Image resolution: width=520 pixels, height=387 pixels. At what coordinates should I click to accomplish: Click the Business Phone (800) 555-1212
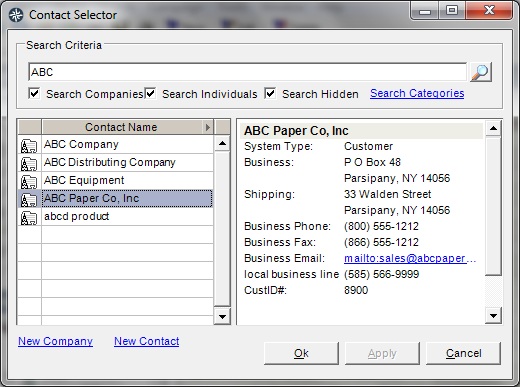click(381, 226)
